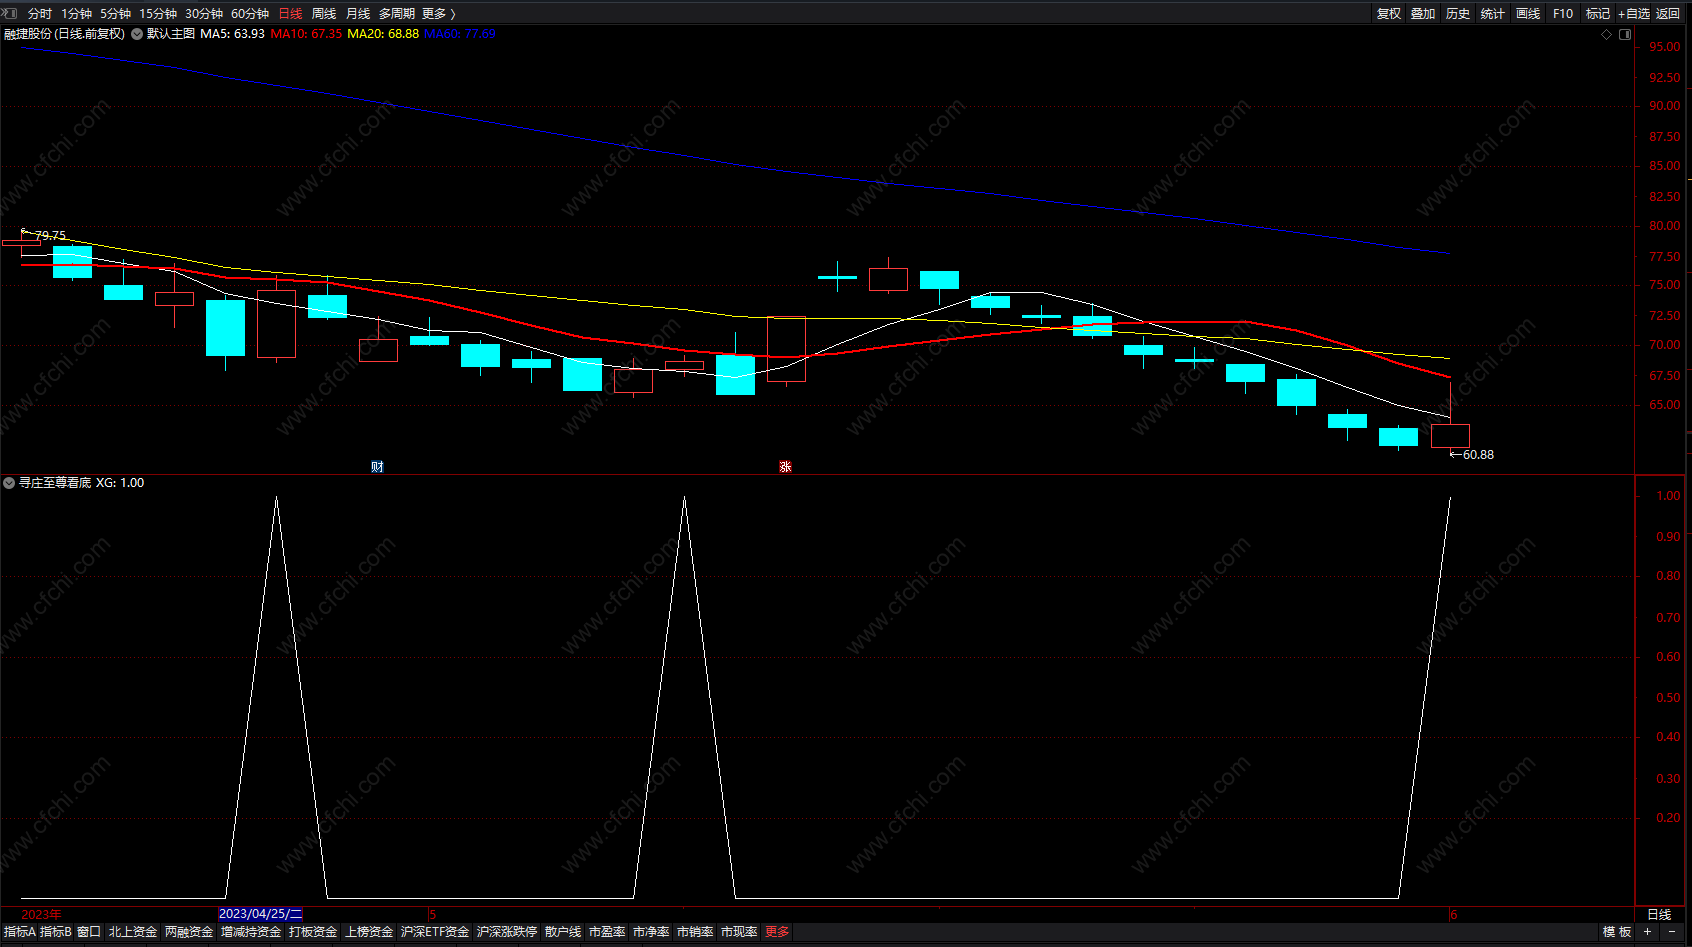Click the 模板 template button
Viewport: 1692px width, 947px height.
(x=1617, y=932)
